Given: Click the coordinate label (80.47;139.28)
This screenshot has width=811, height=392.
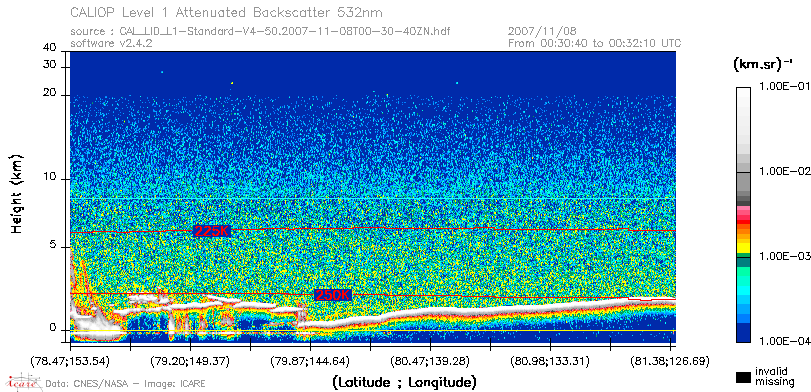Looking at the screenshot, I should point(430,360).
